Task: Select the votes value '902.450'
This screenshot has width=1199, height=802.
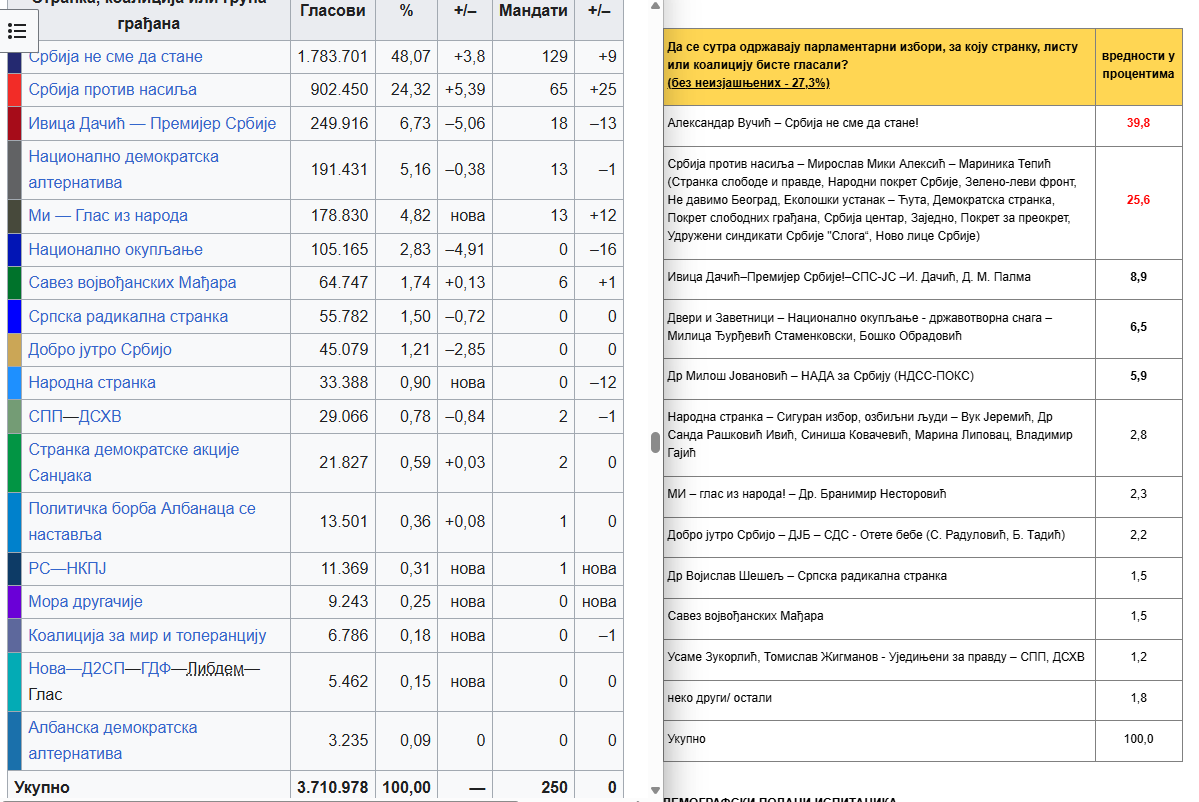Action: (339, 89)
